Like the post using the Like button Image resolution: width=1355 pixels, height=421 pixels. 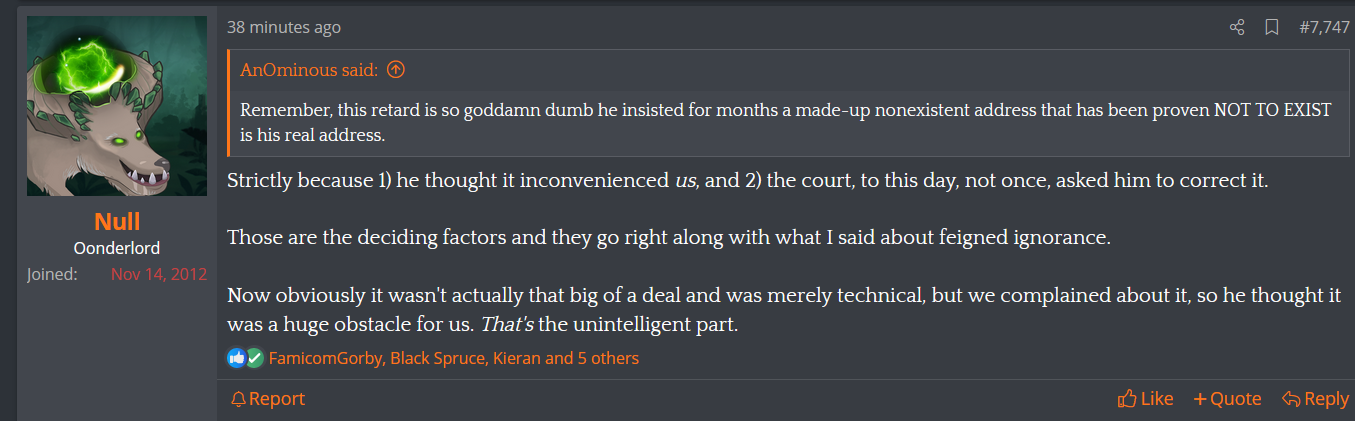(x=1145, y=399)
